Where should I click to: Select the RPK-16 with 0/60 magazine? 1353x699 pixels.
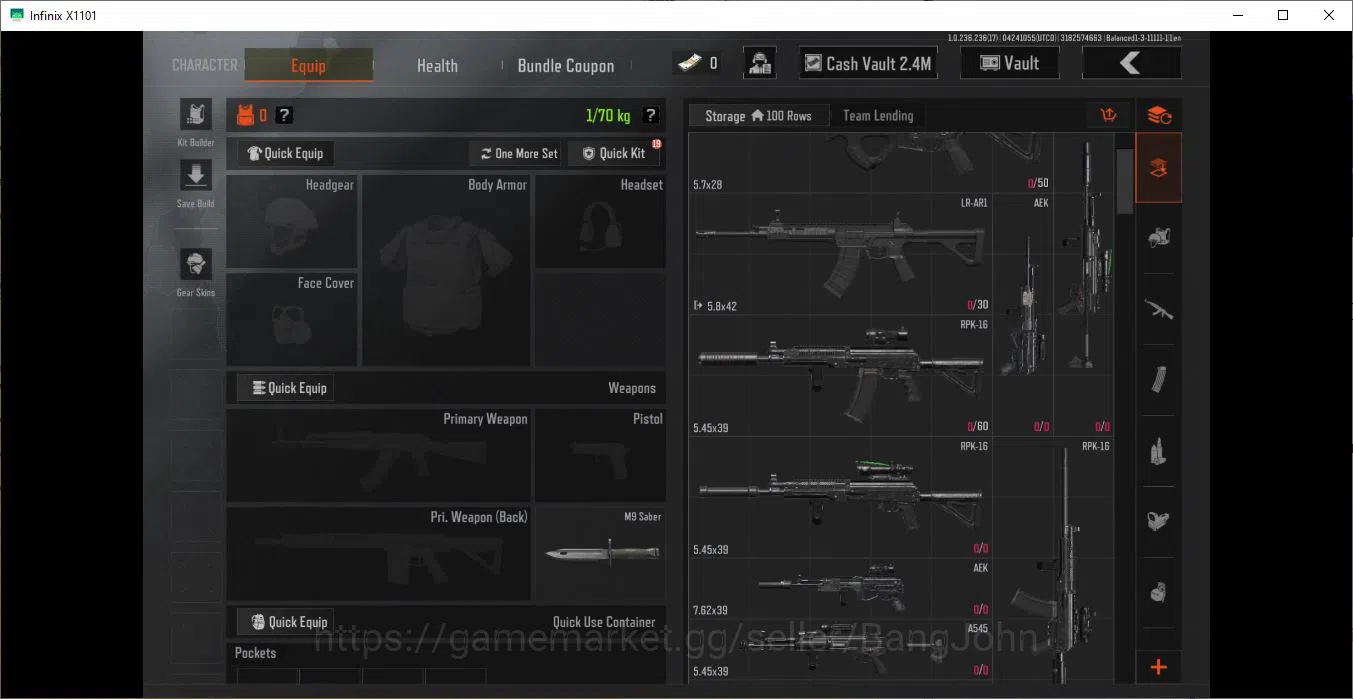pyautogui.click(x=840, y=376)
